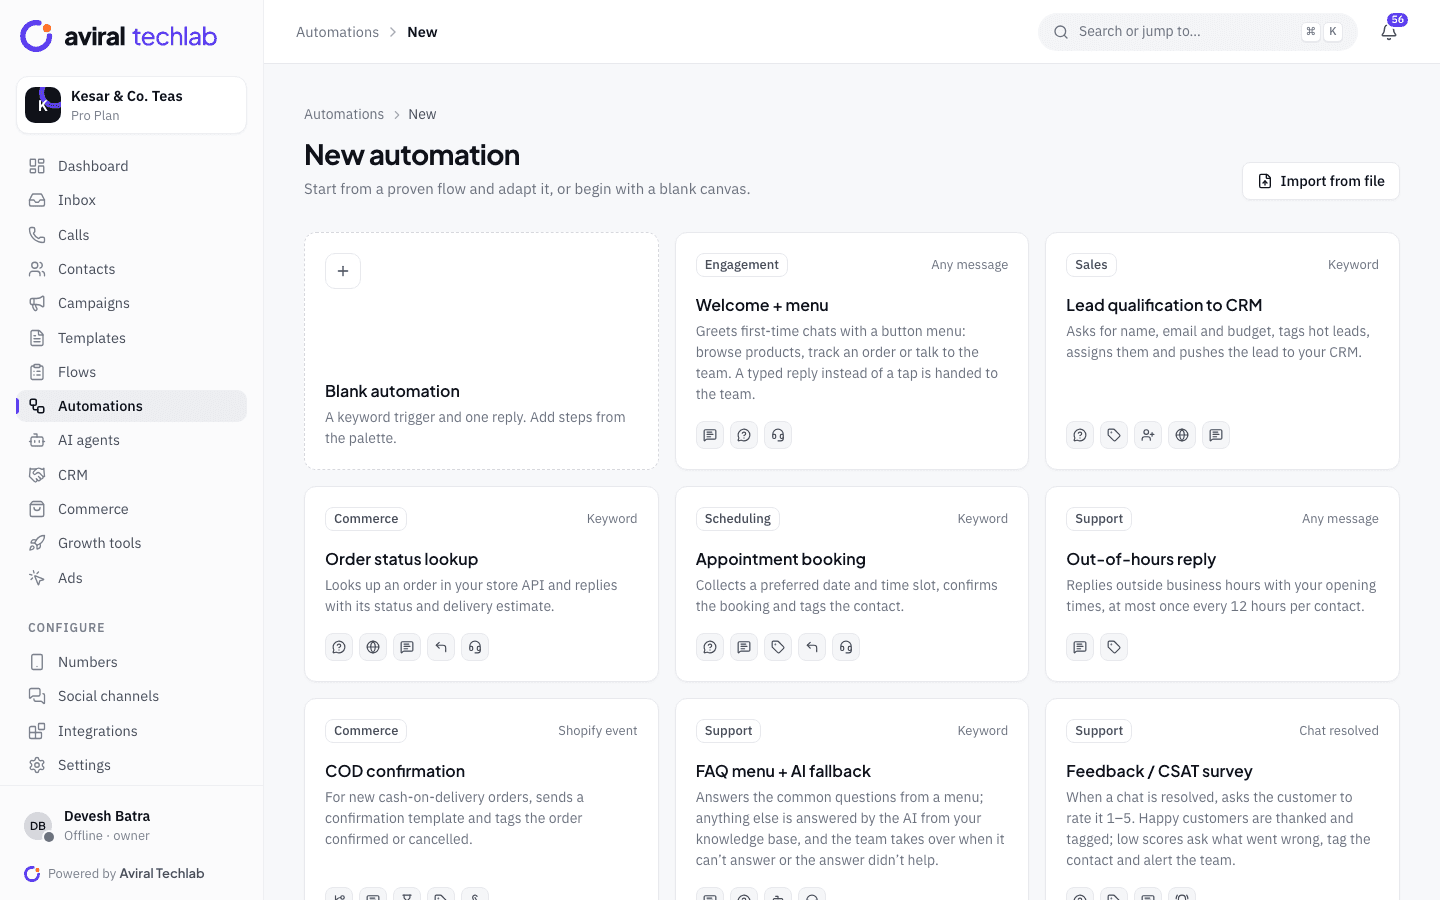
Task: Open Flows from the sidebar
Action: (x=132, y=372)
